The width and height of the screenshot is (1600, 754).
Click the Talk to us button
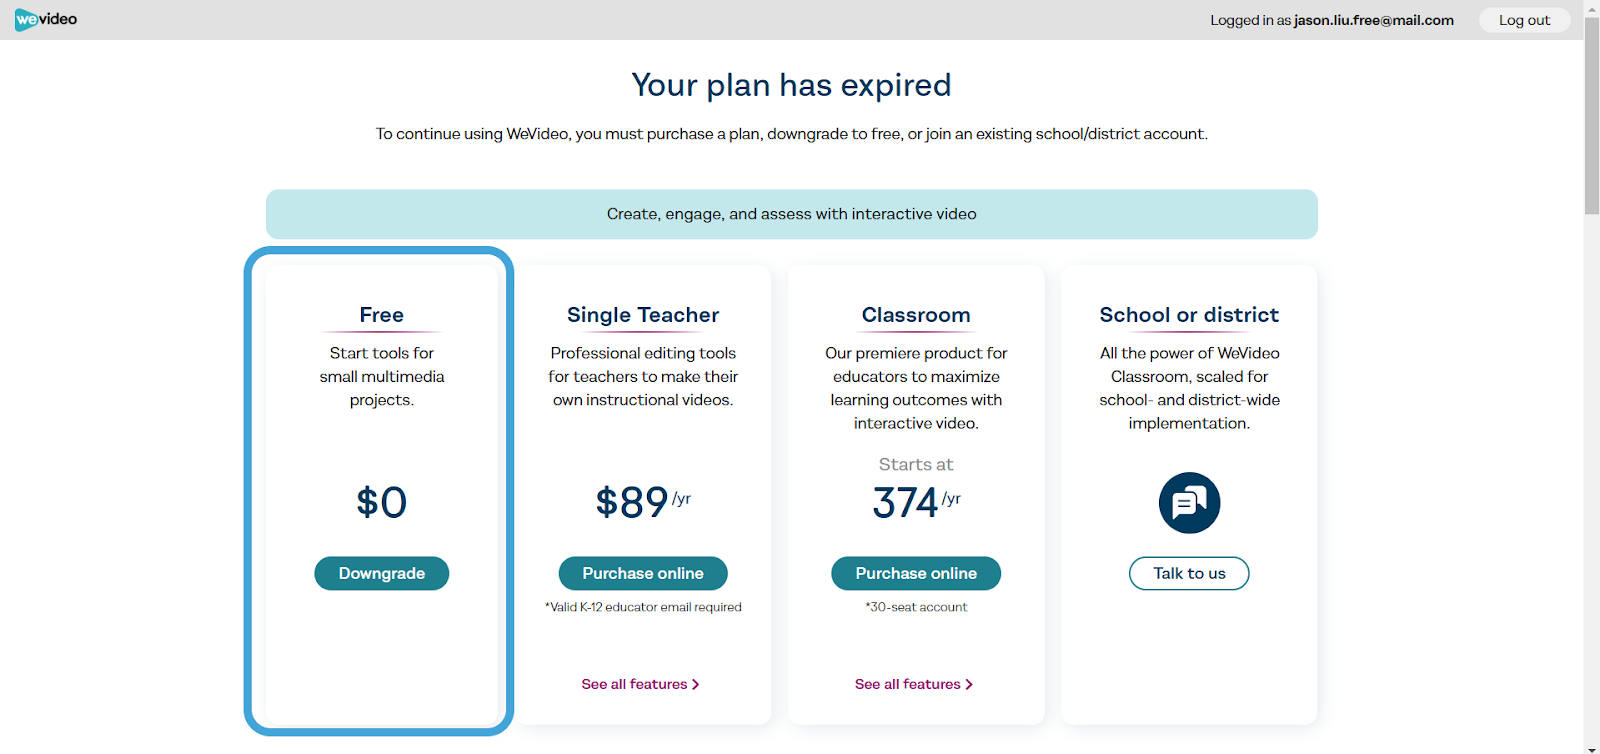click(1189, 574)
